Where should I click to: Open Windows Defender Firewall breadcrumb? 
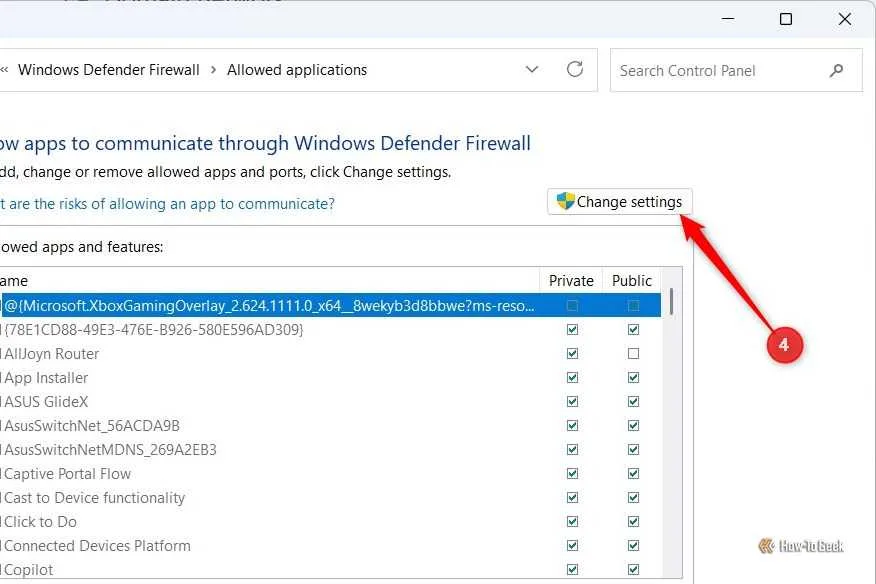(108, 70)
